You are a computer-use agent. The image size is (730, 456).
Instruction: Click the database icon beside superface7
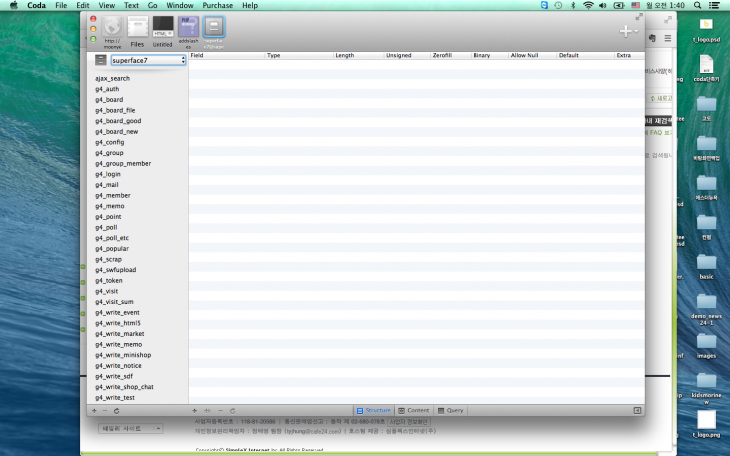[100, 61]
